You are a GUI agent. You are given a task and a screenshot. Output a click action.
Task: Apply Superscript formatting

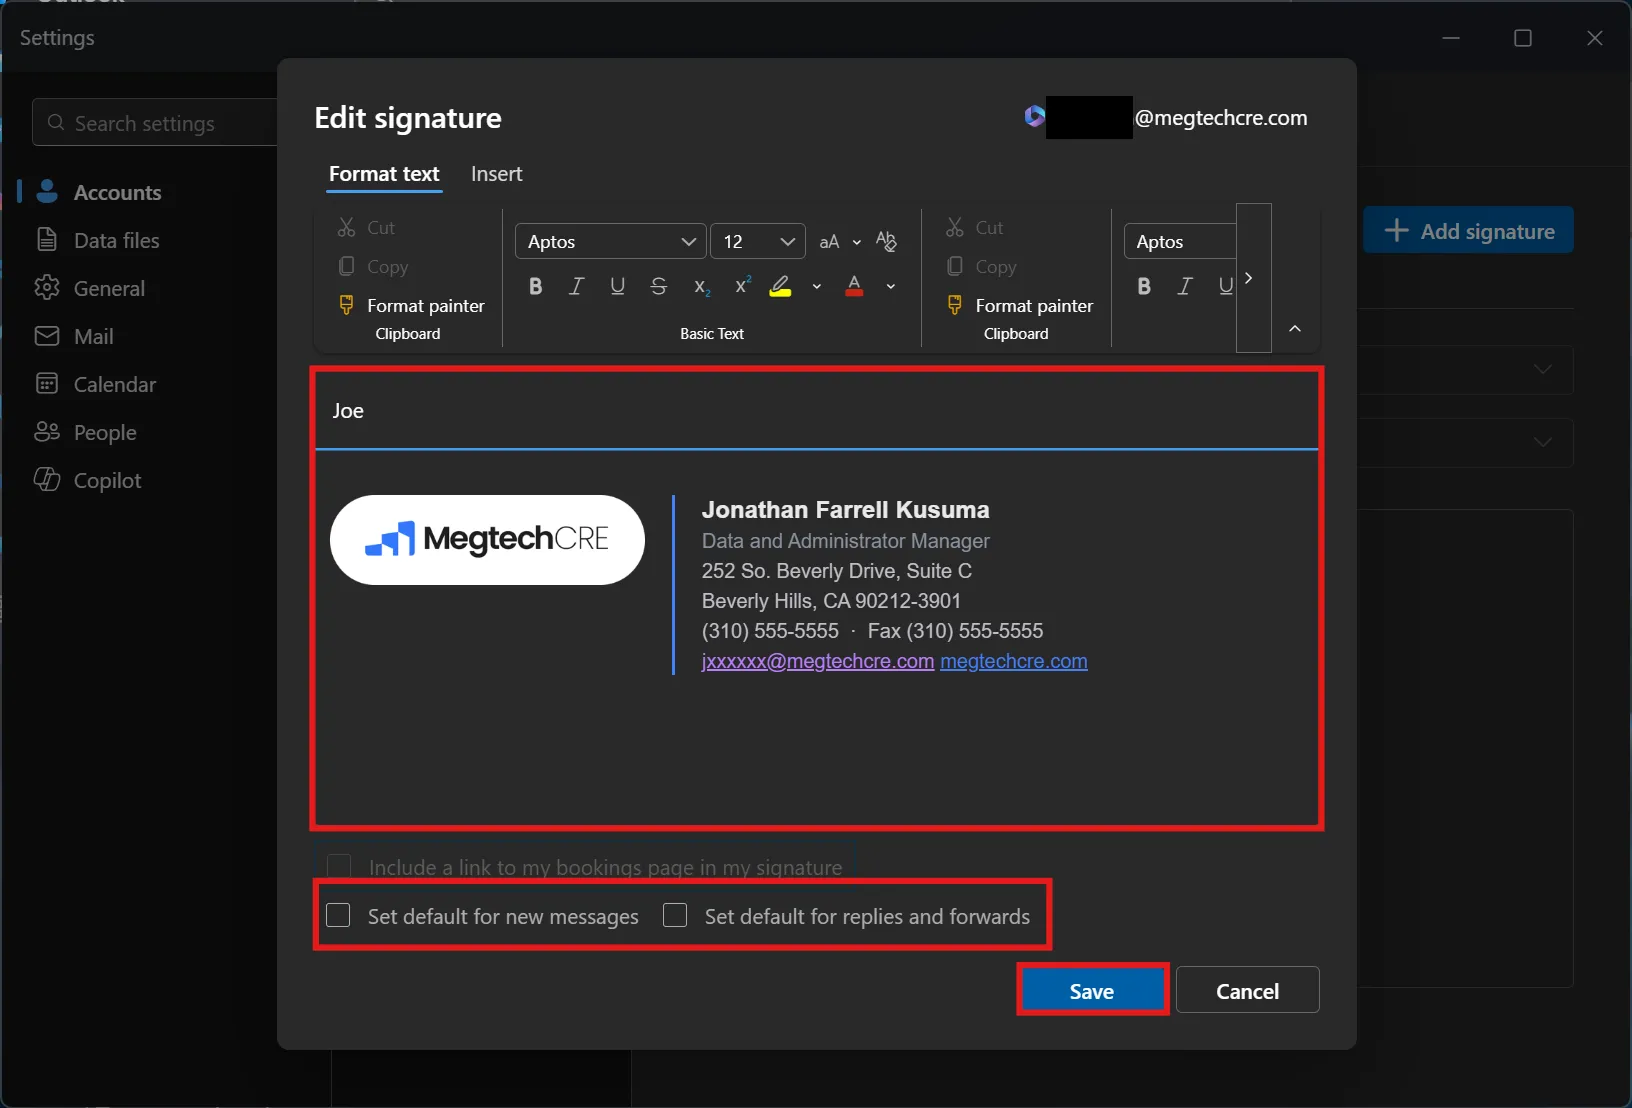pyautogui.click(x=742, y=287)
